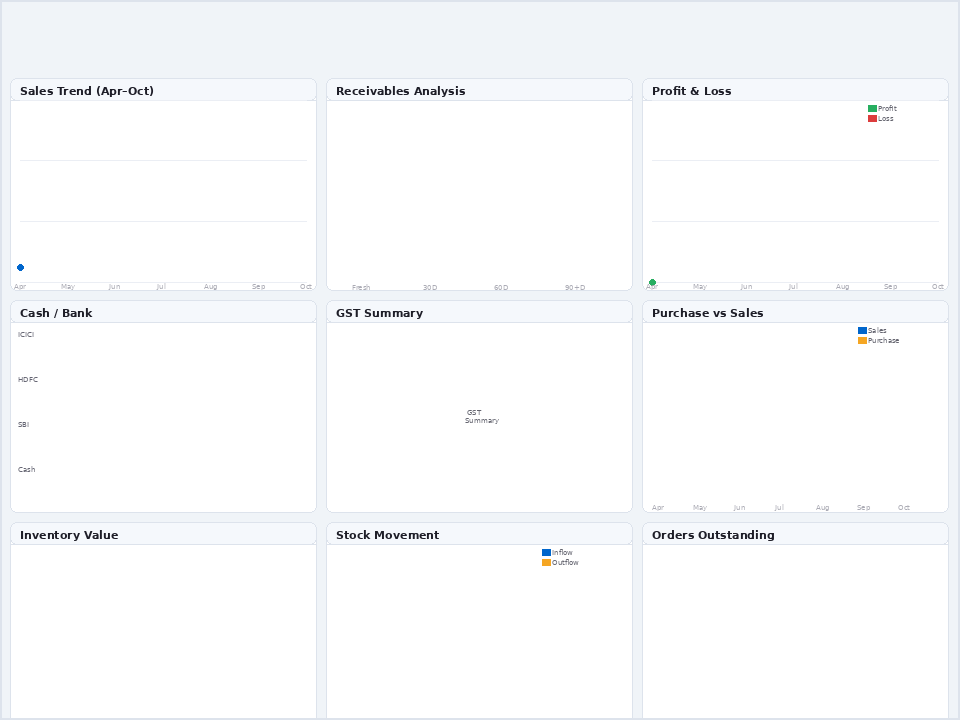Click the Fresh axis label in Receivables Analysis
Screen dimensions: 960x720
pyautogui.click(x=361, y=287)
